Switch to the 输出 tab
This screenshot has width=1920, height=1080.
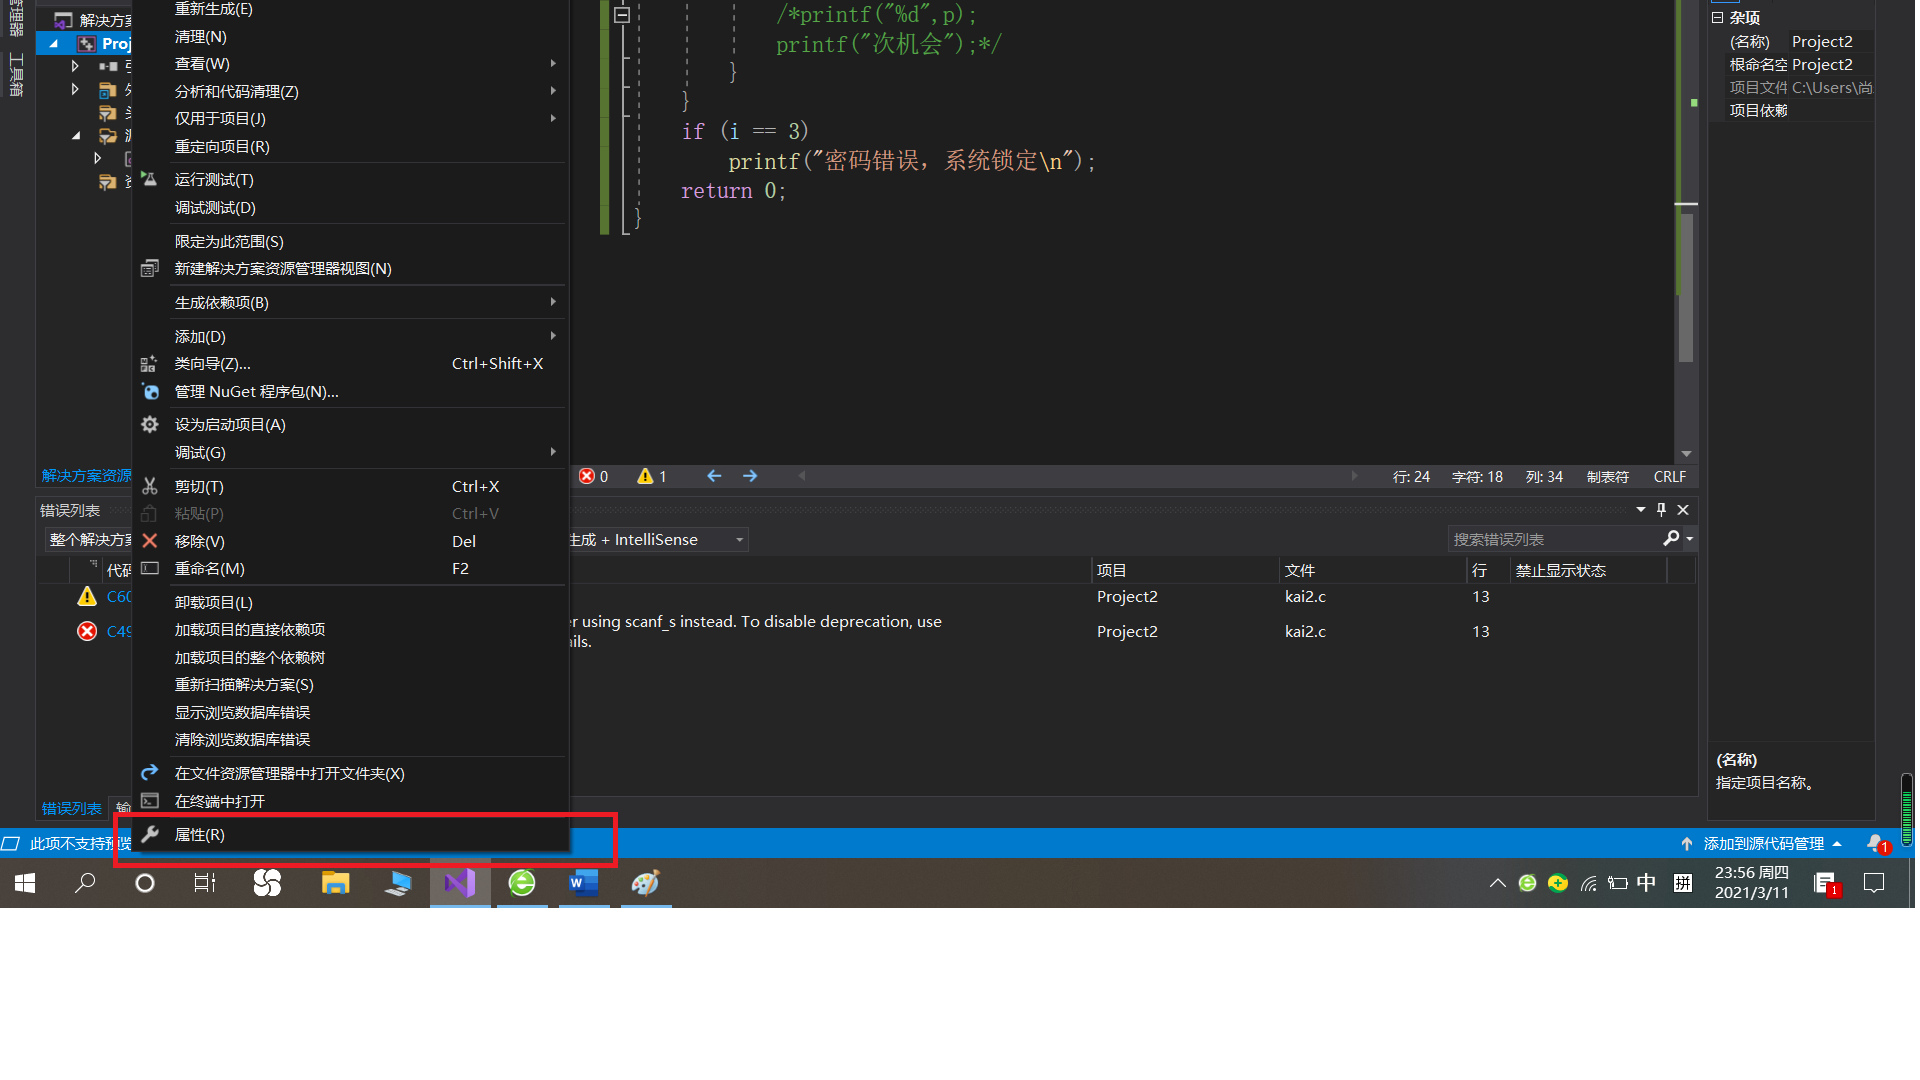tap(122, 808)
